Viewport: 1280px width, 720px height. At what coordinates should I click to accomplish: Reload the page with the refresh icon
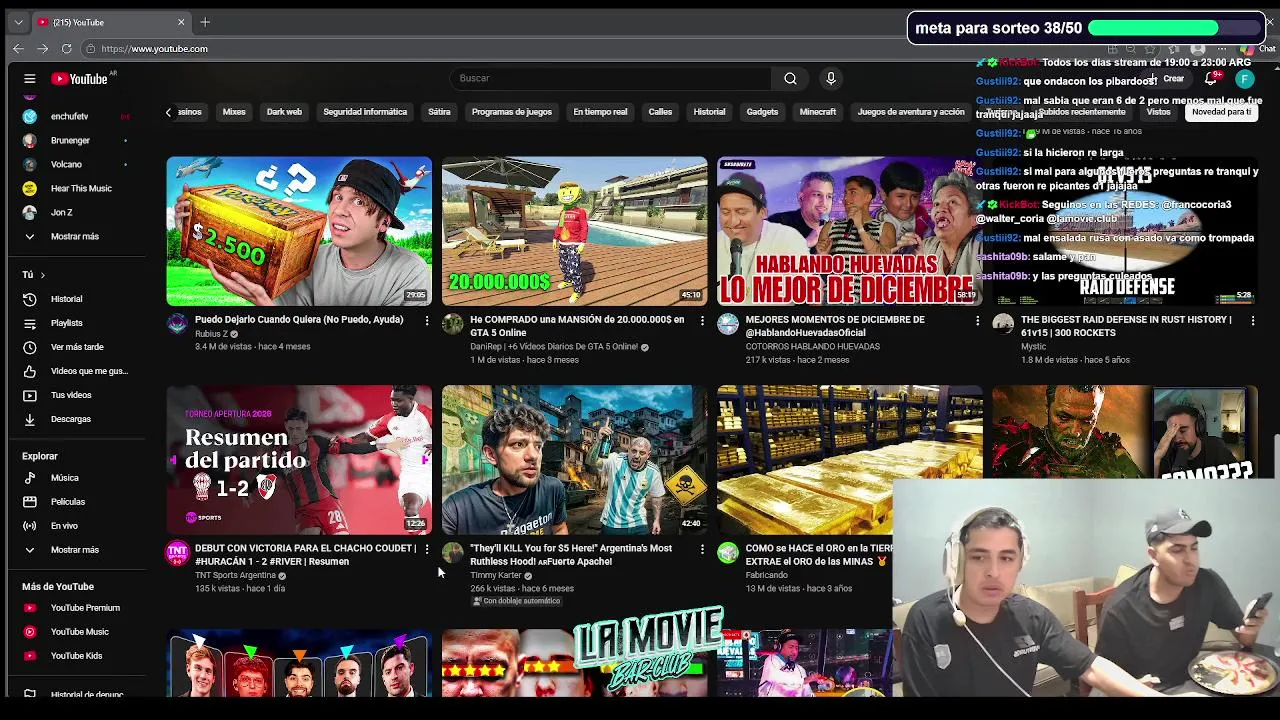point(66,48)
